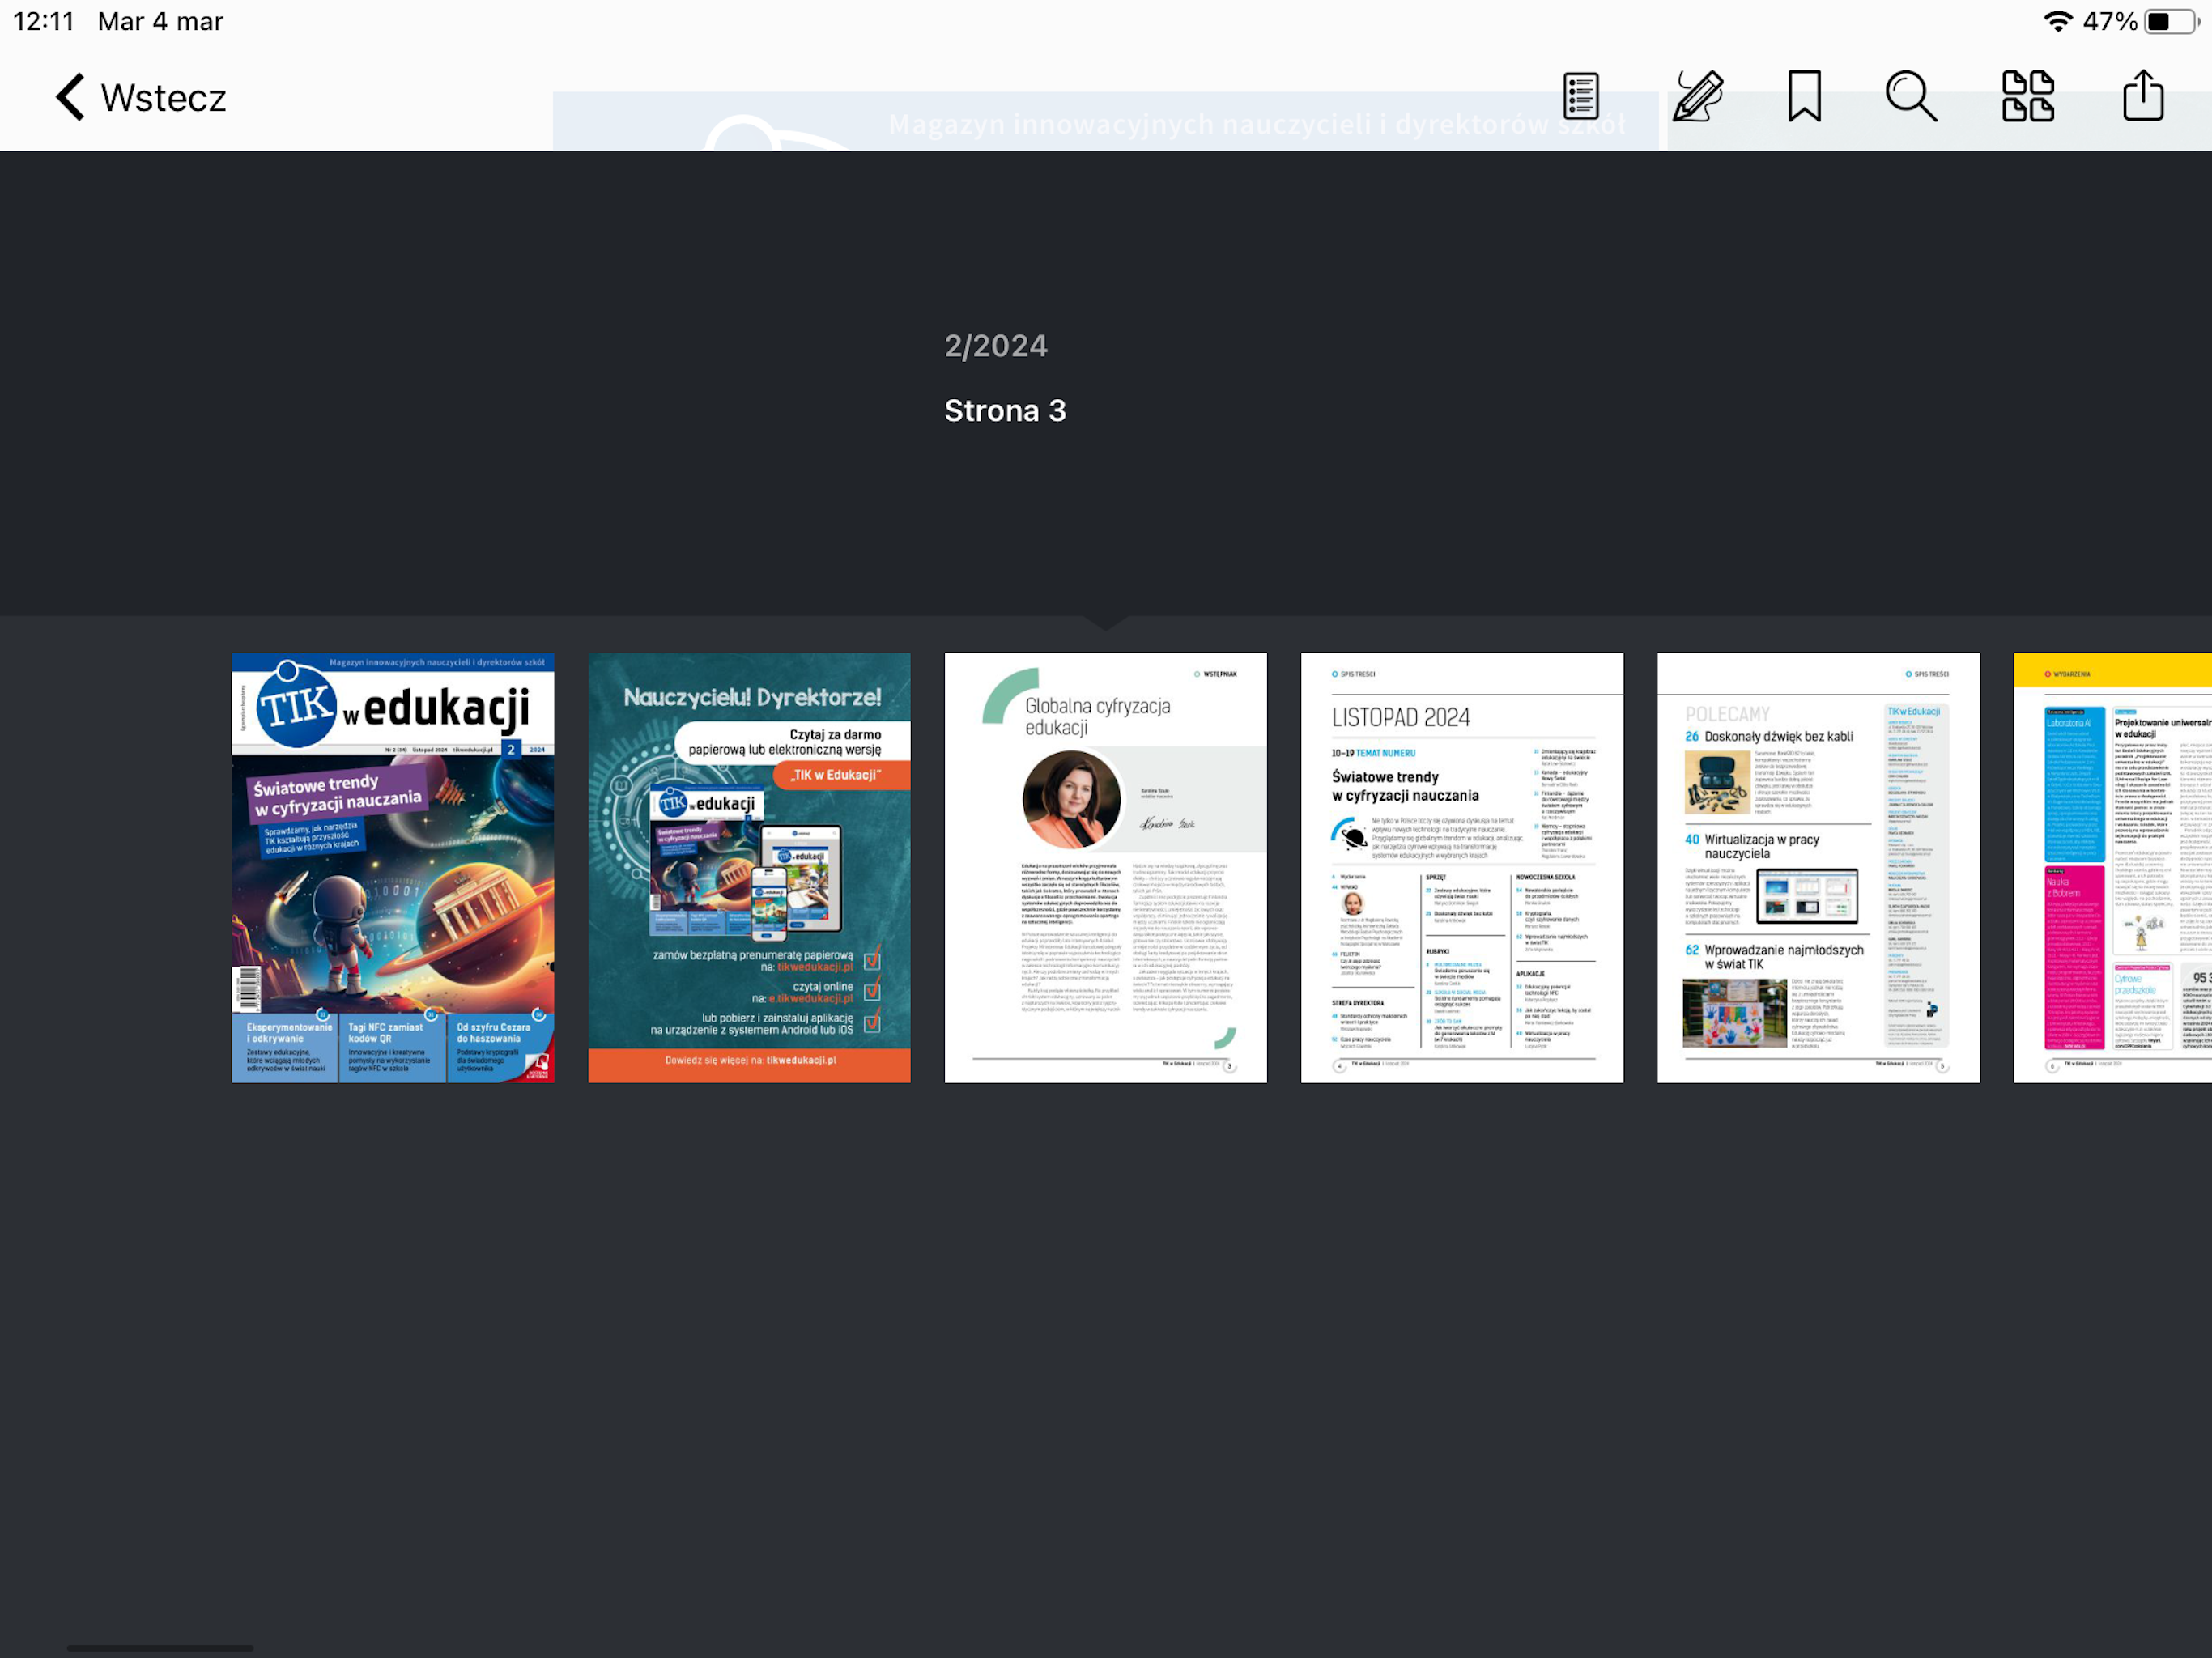Open the LISTOPAD 2024 contents page thumbnail
2212x1658 pixels.
pos(1462,868)
